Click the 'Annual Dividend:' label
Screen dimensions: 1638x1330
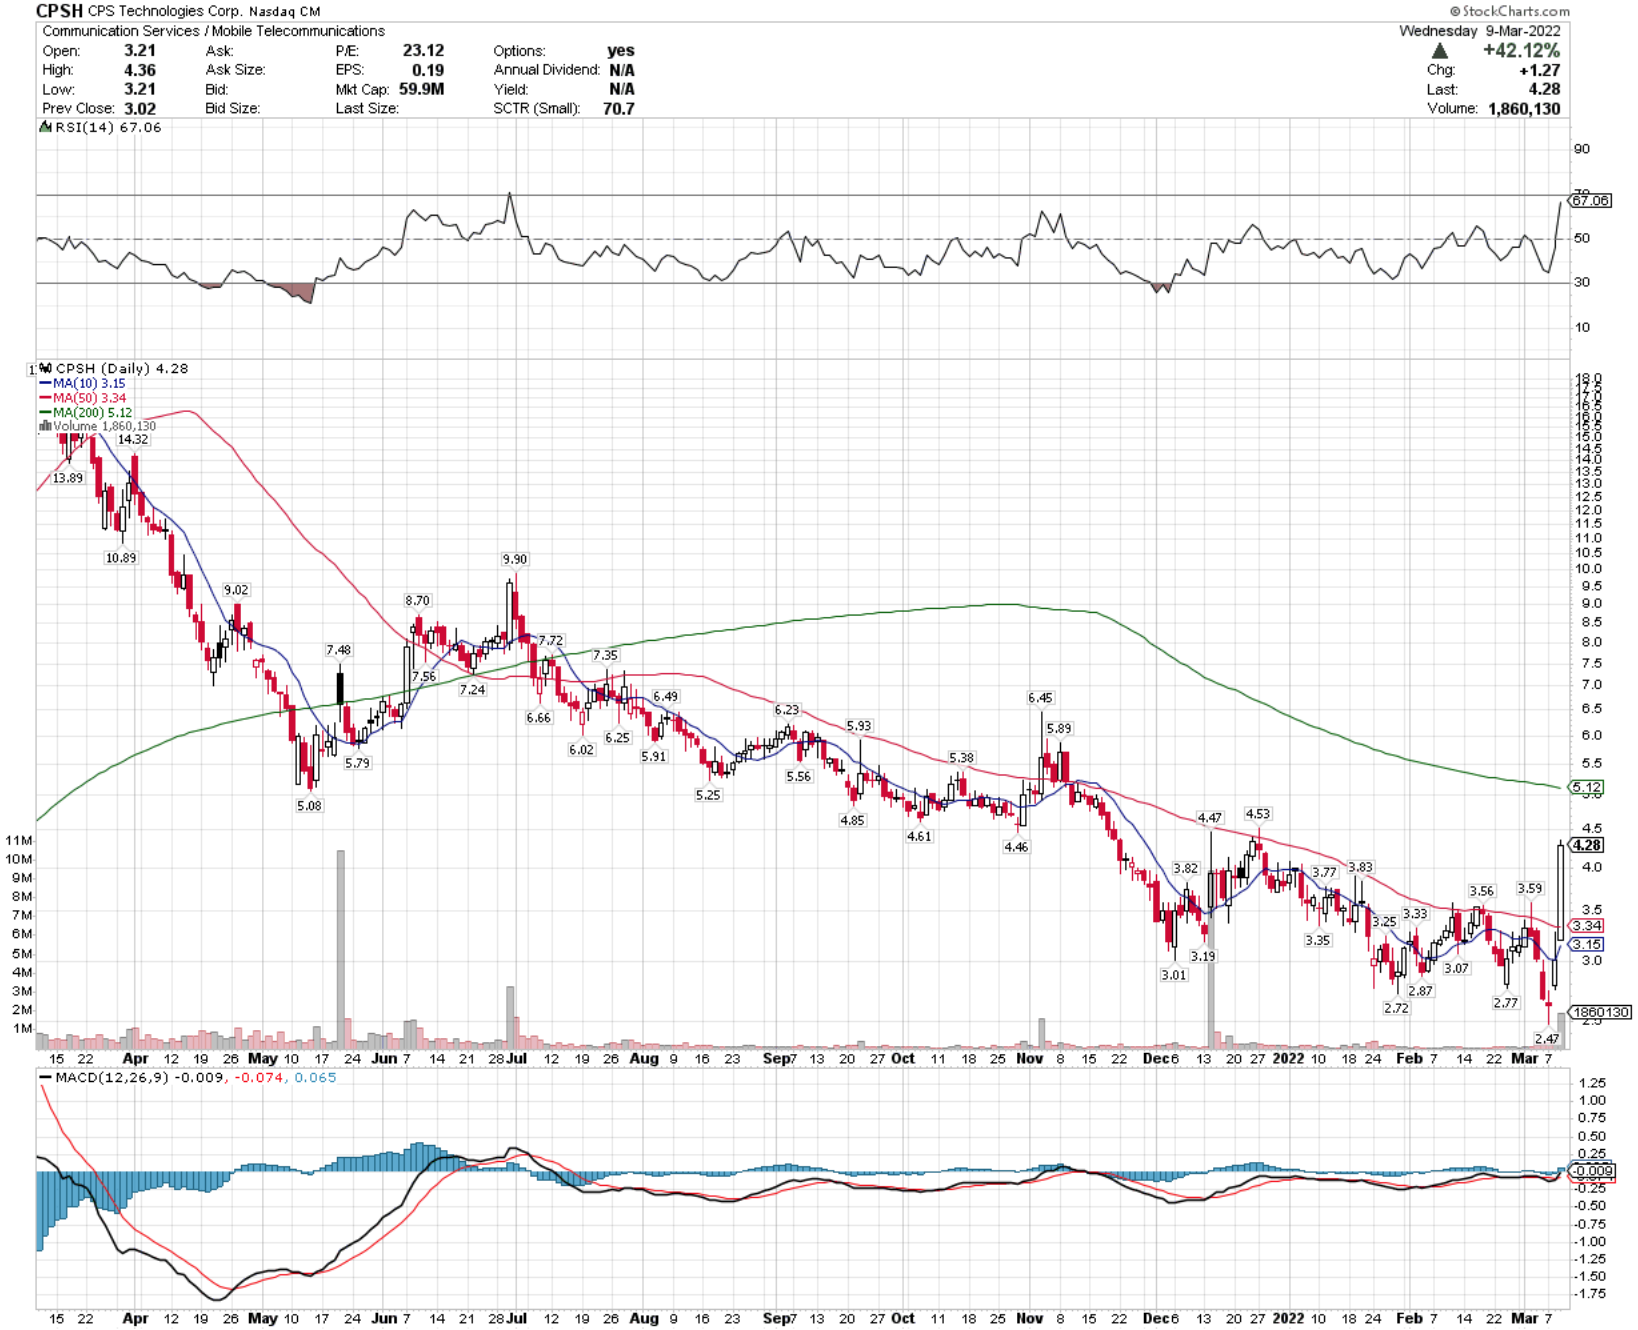[546, 70]
